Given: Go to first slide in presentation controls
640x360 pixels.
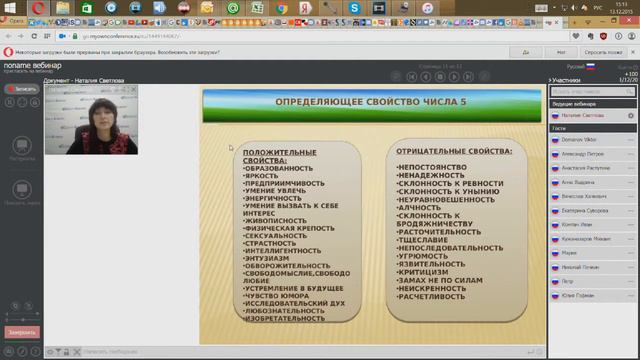Looking at the screenshot, I should (411, 77).
